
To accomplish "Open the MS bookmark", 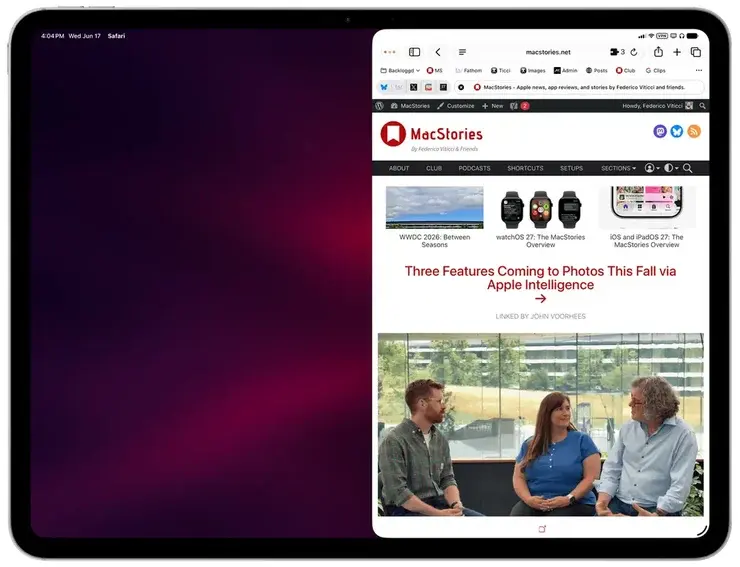I will [435, 70].
